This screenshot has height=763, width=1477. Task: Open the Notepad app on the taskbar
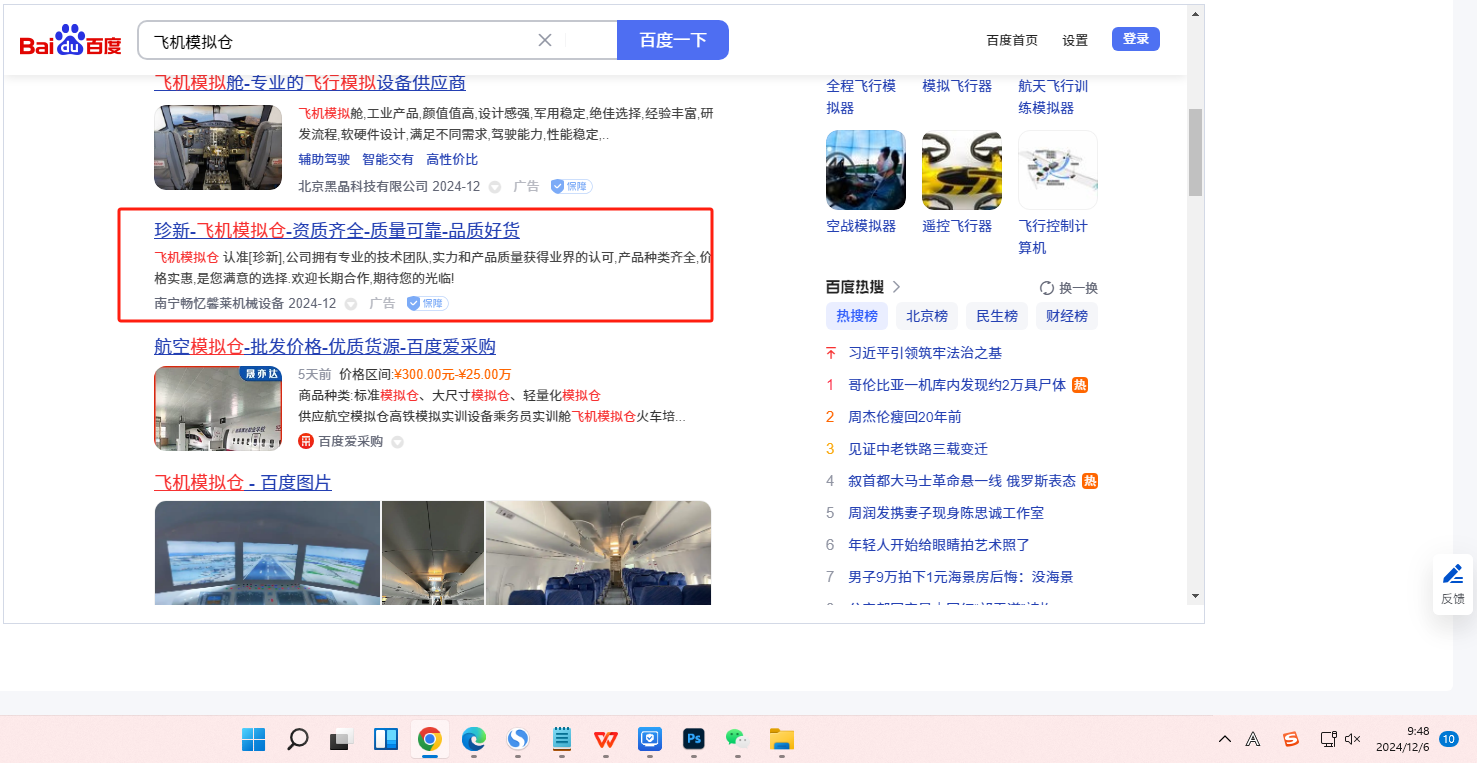pyautogui.click(x=562, y=740)
